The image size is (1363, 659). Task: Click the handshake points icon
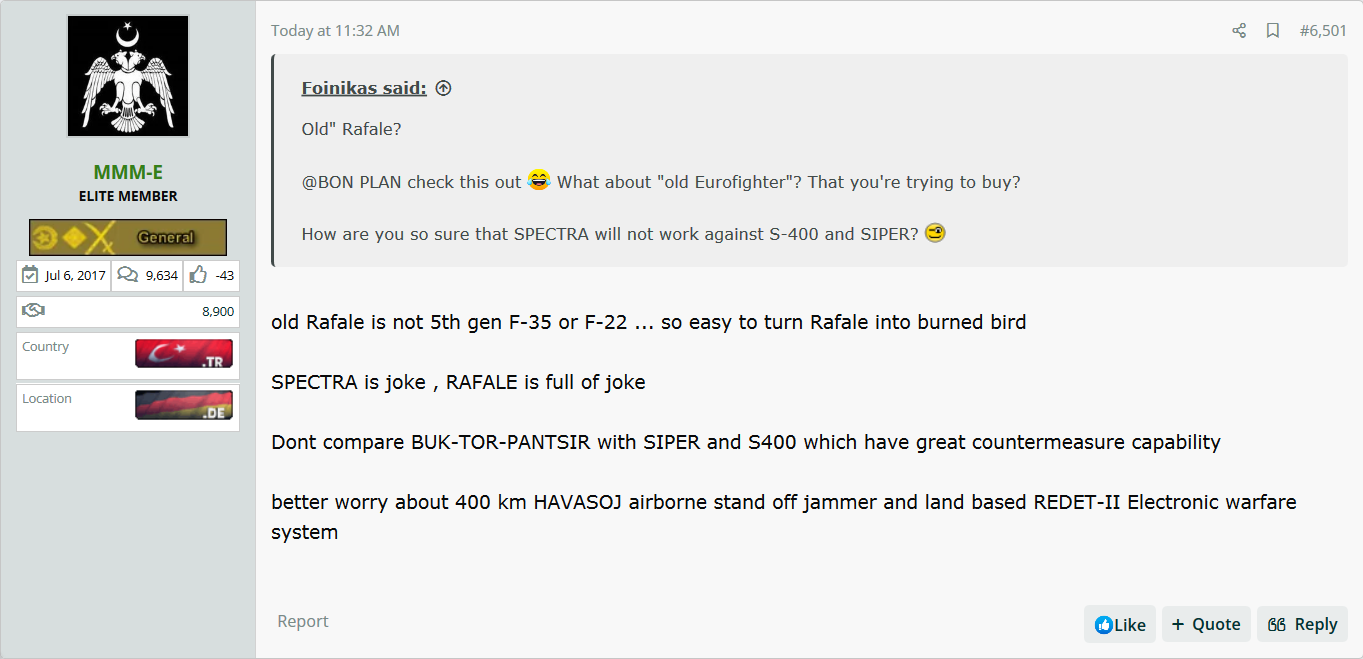33,311
